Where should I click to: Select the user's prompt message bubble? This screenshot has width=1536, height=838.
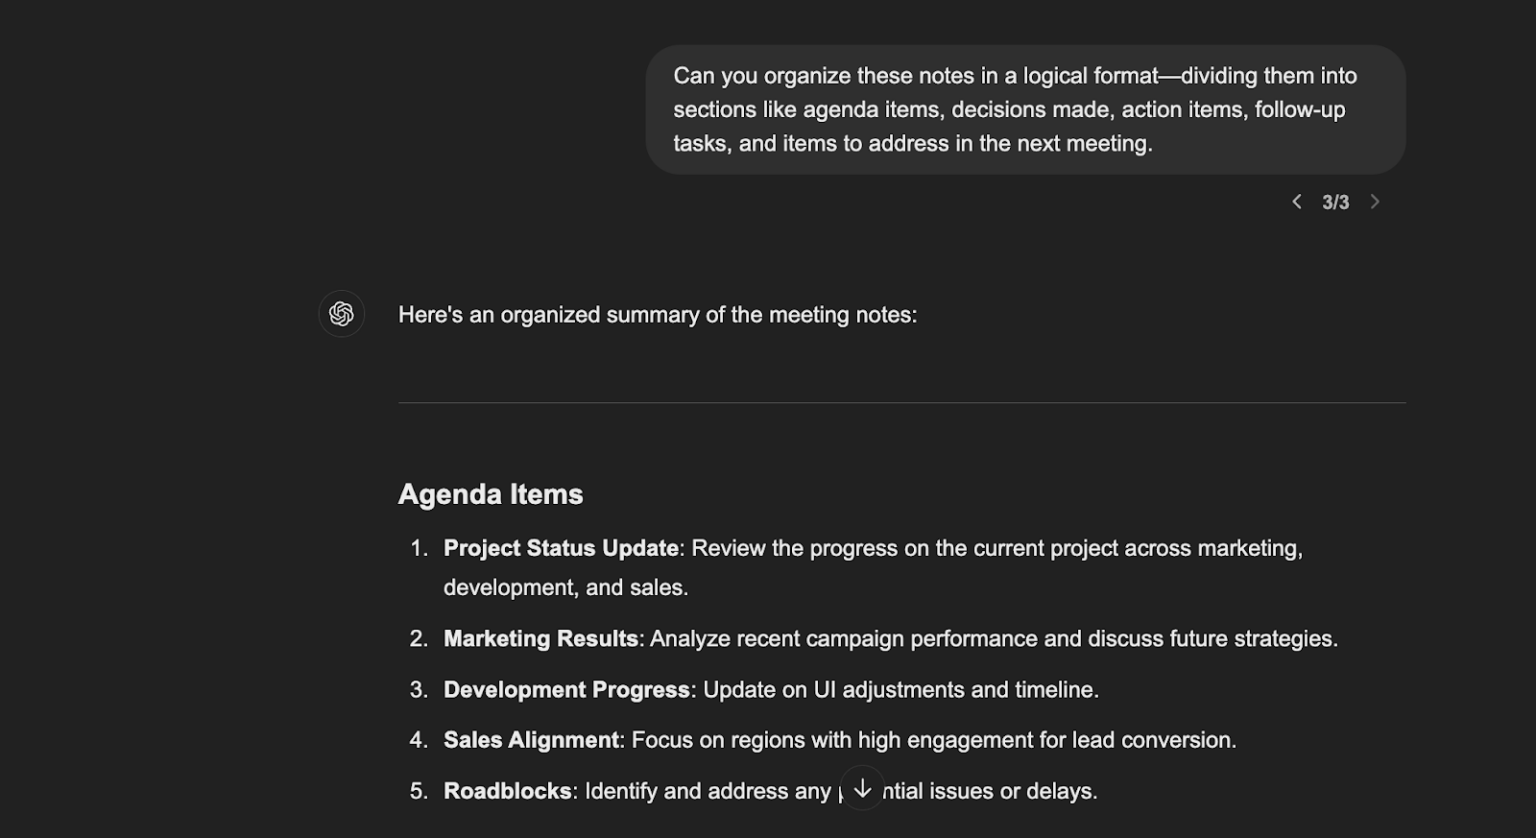tap(1025, 109)
